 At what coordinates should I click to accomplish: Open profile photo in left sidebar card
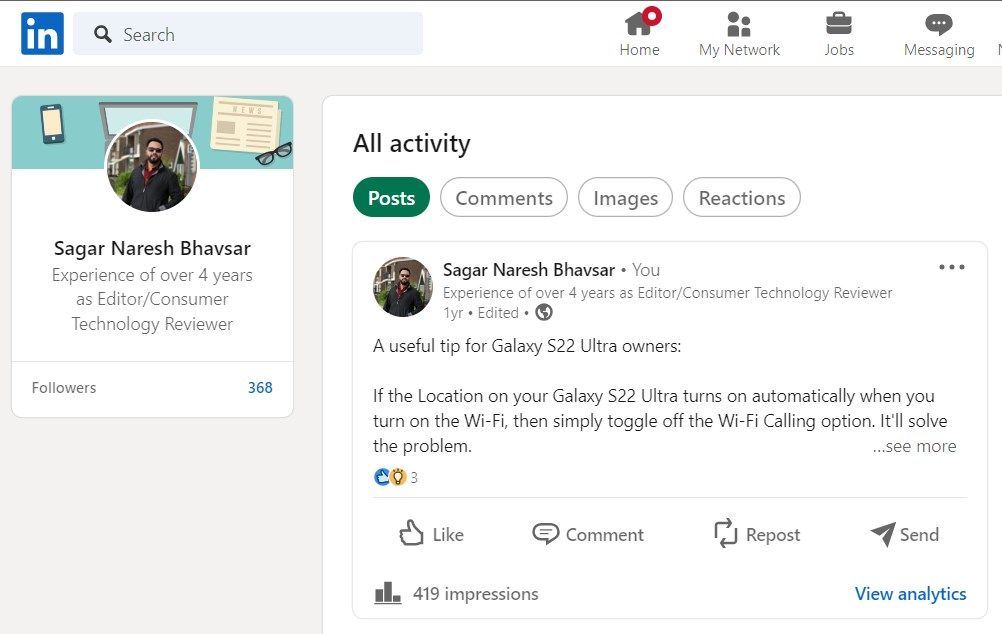[x=152, y=167]
